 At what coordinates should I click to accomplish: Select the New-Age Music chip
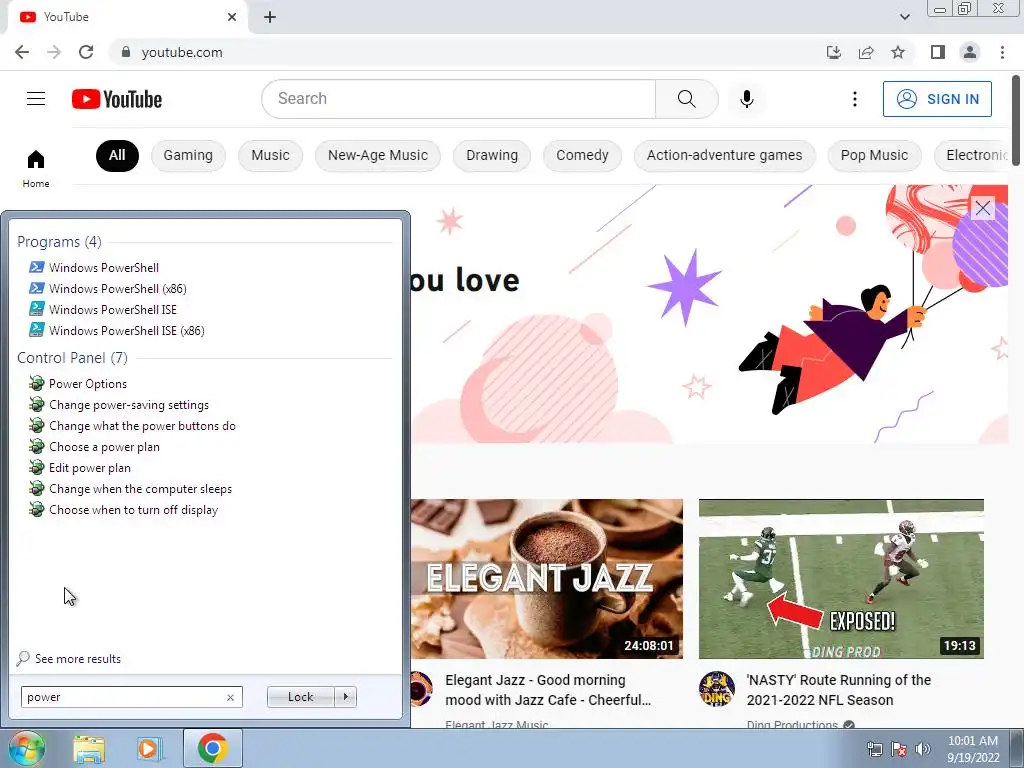[x=377, y=155]
